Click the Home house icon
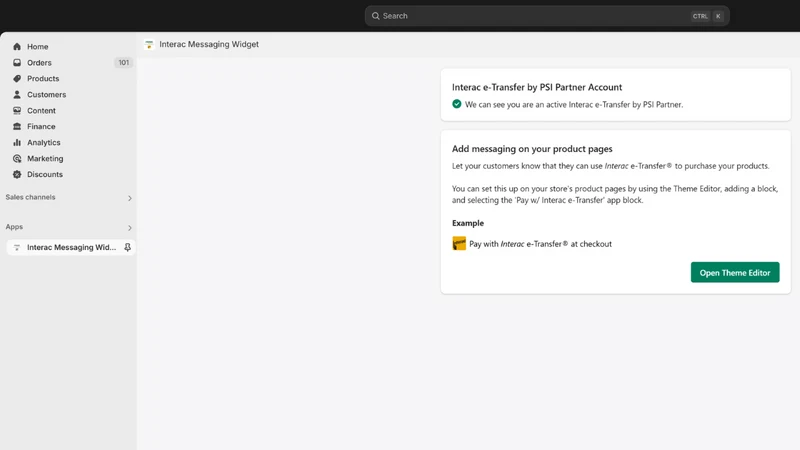This screenshot has height=450, width=800. click(17, 46)
